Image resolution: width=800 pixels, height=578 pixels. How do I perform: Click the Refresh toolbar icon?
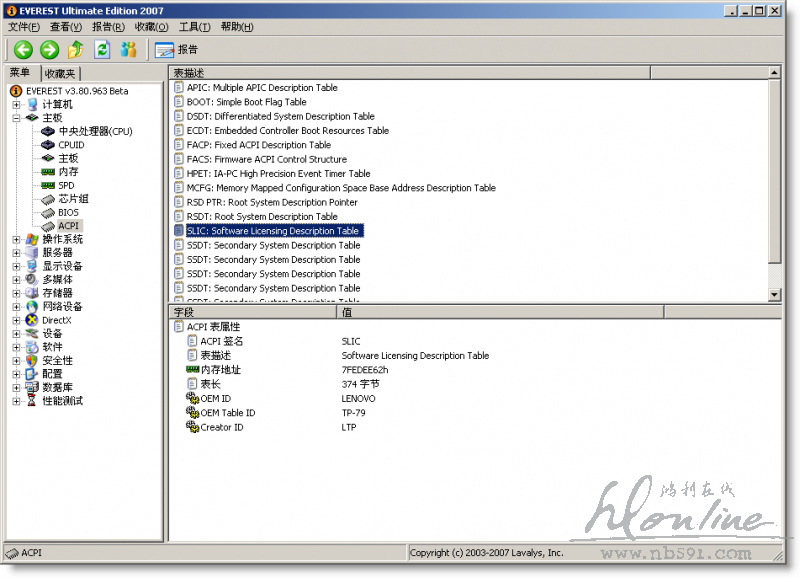point(102,50)
